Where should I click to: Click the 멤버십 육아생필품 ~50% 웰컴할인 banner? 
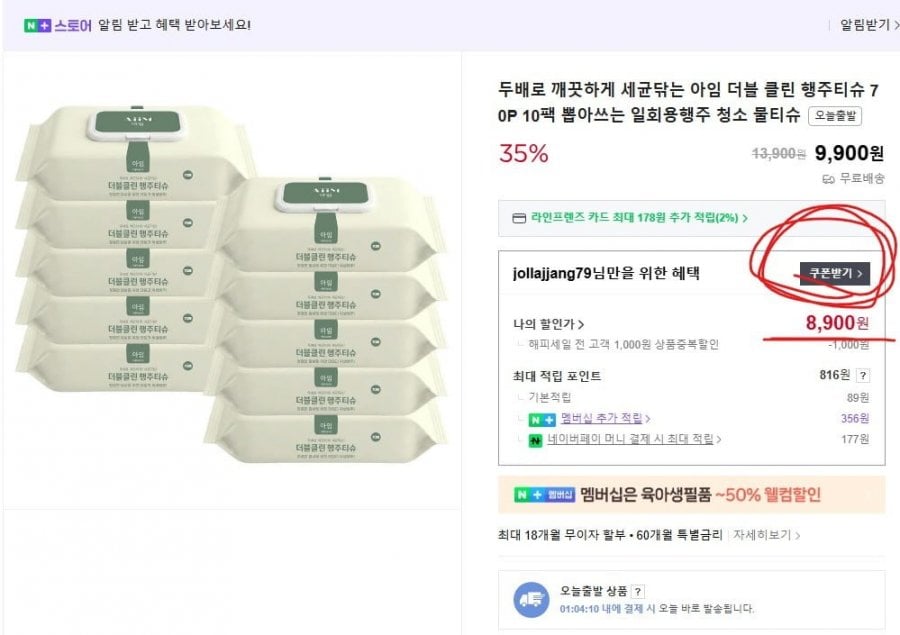pos(691,494)
